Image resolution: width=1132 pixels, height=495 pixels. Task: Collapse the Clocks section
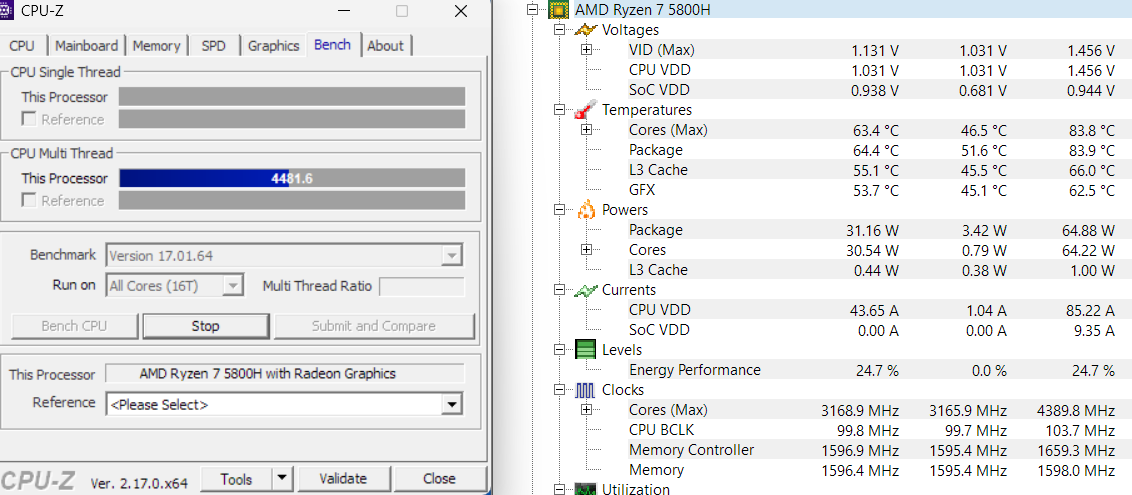click(560, 390)
